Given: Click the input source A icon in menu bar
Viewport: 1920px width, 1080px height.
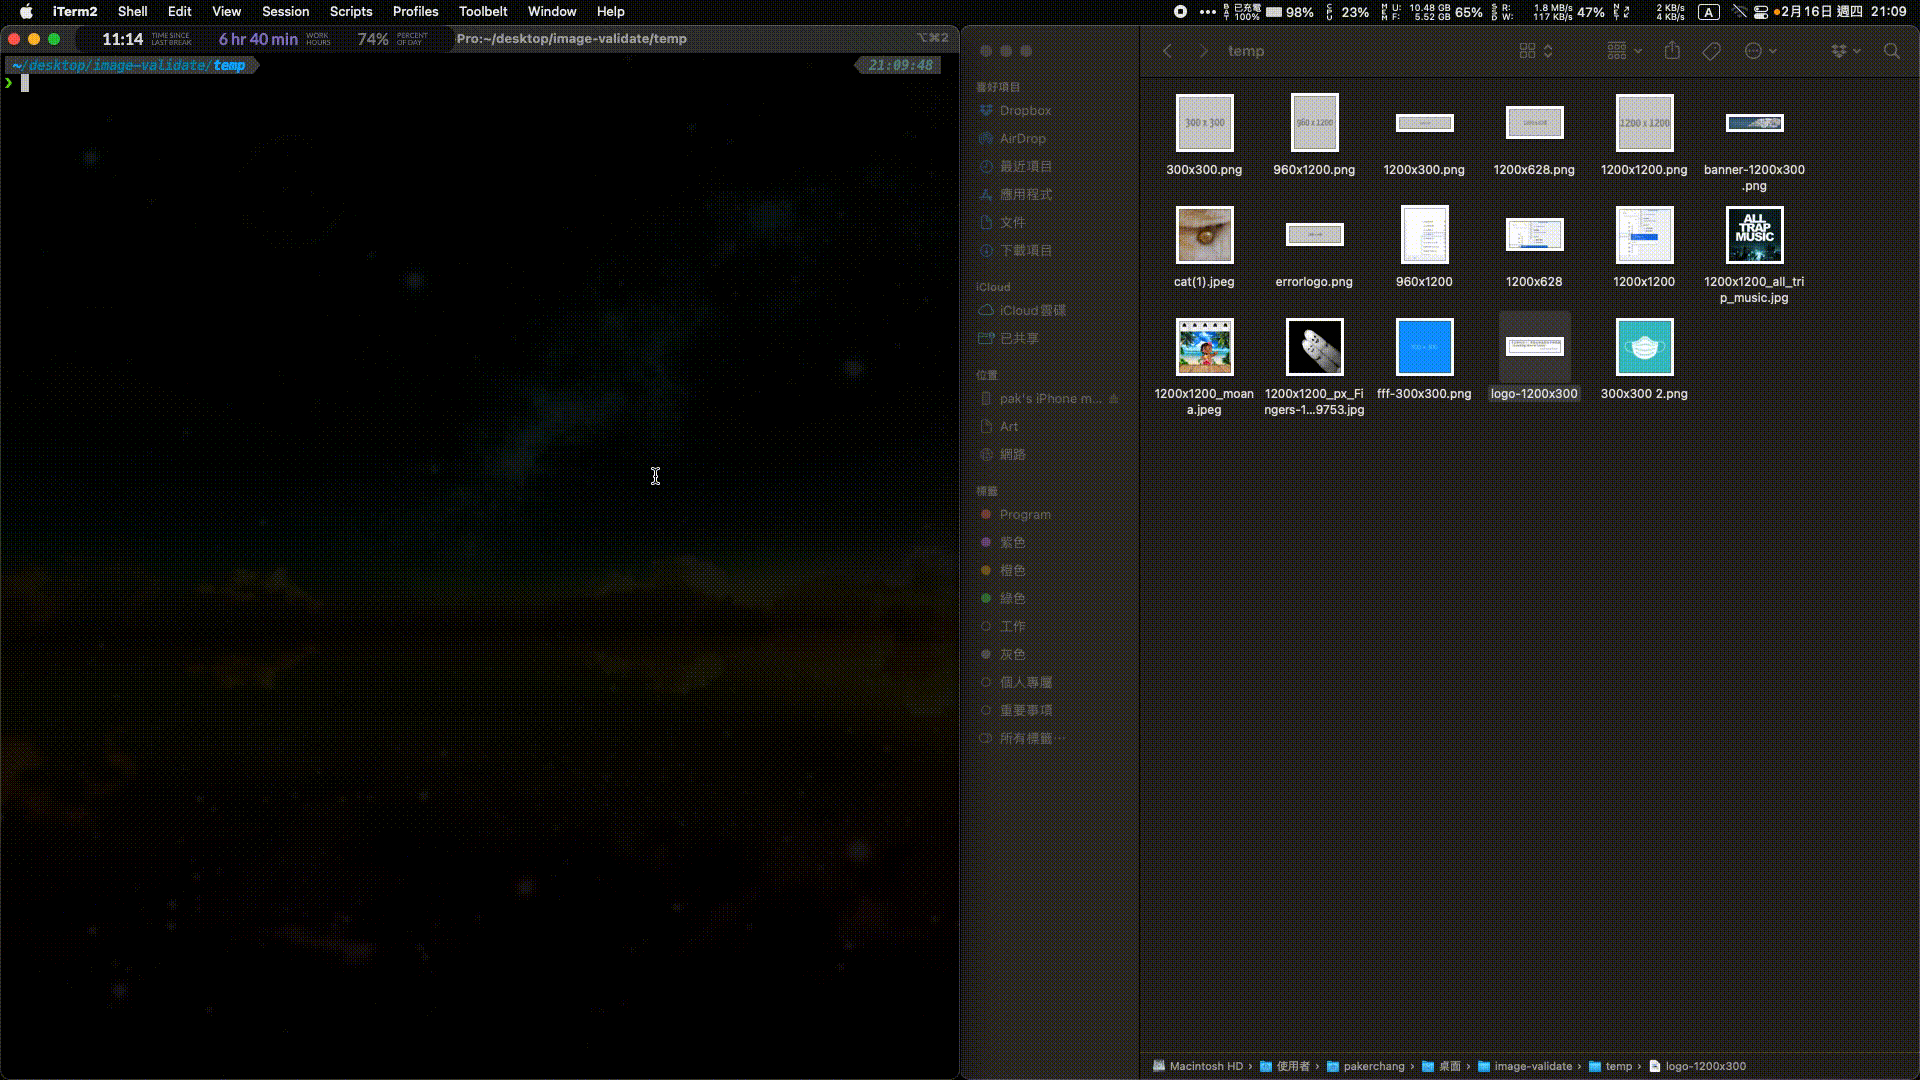Looking at the screenshot, I should (1709, 12).
